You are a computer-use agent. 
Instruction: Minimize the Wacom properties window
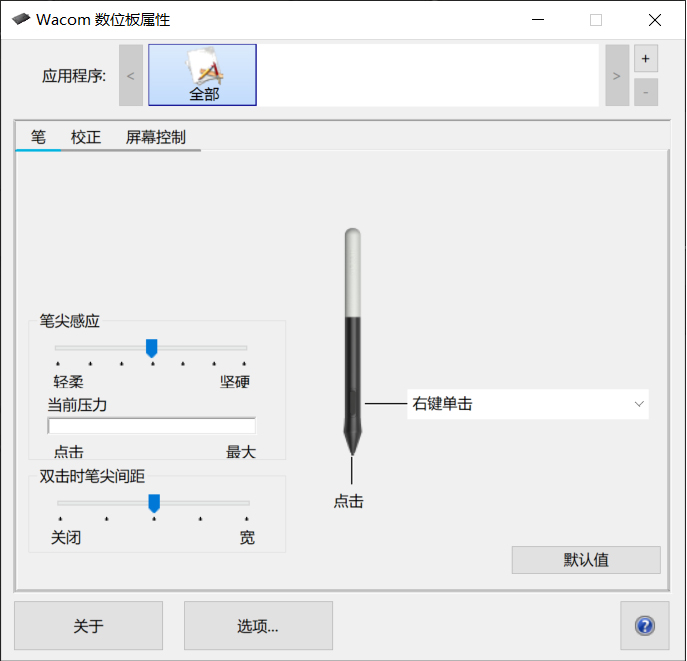tap(538, 20)
